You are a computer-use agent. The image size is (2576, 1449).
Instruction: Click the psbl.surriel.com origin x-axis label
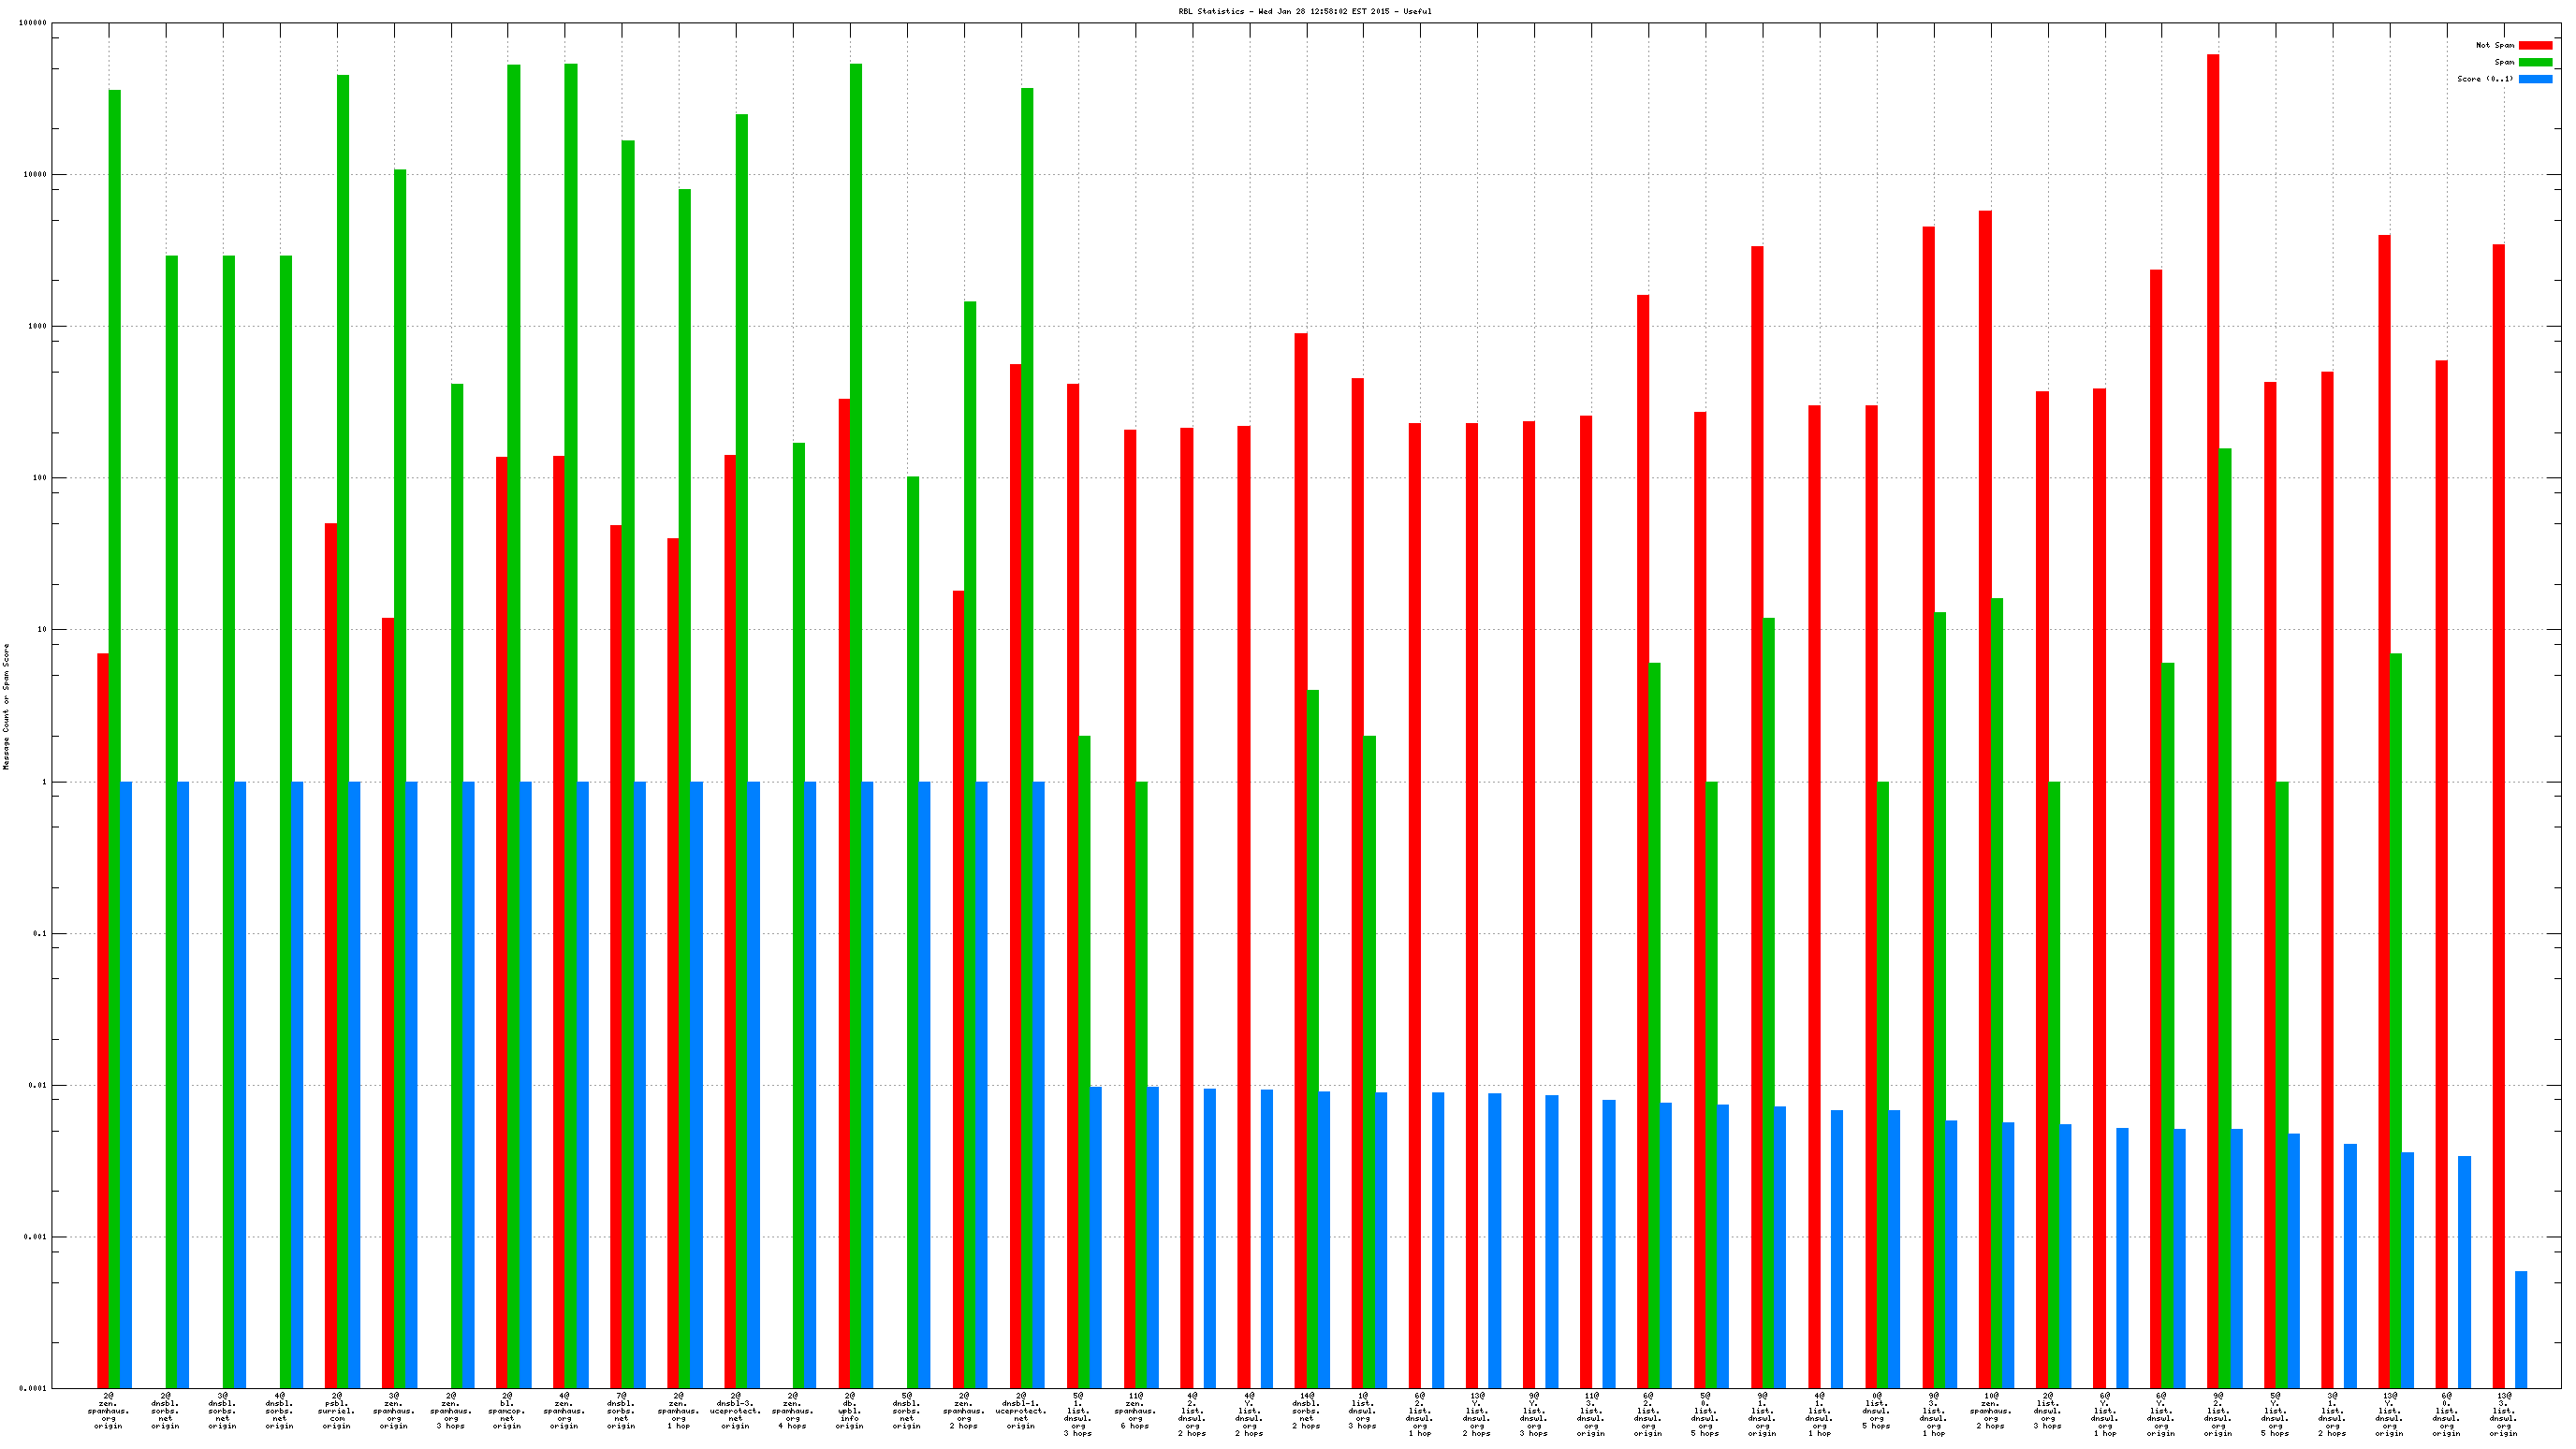(x=337, y=1410)
